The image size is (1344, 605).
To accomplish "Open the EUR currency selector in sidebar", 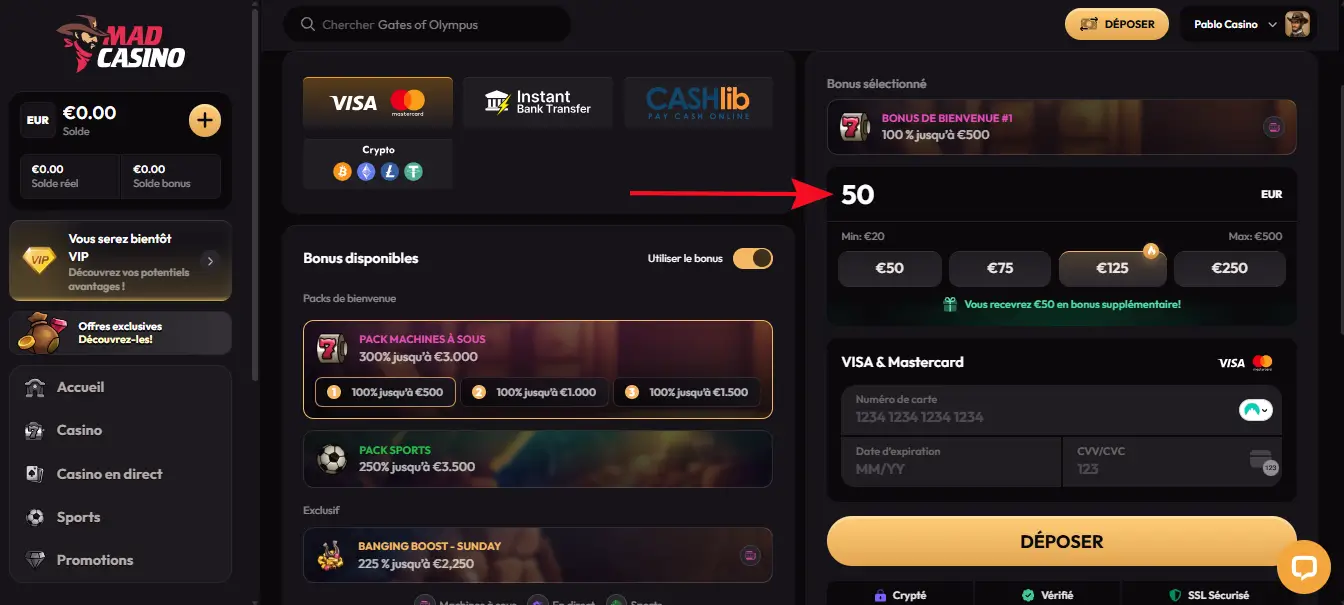I will click(x=38, y=120).
